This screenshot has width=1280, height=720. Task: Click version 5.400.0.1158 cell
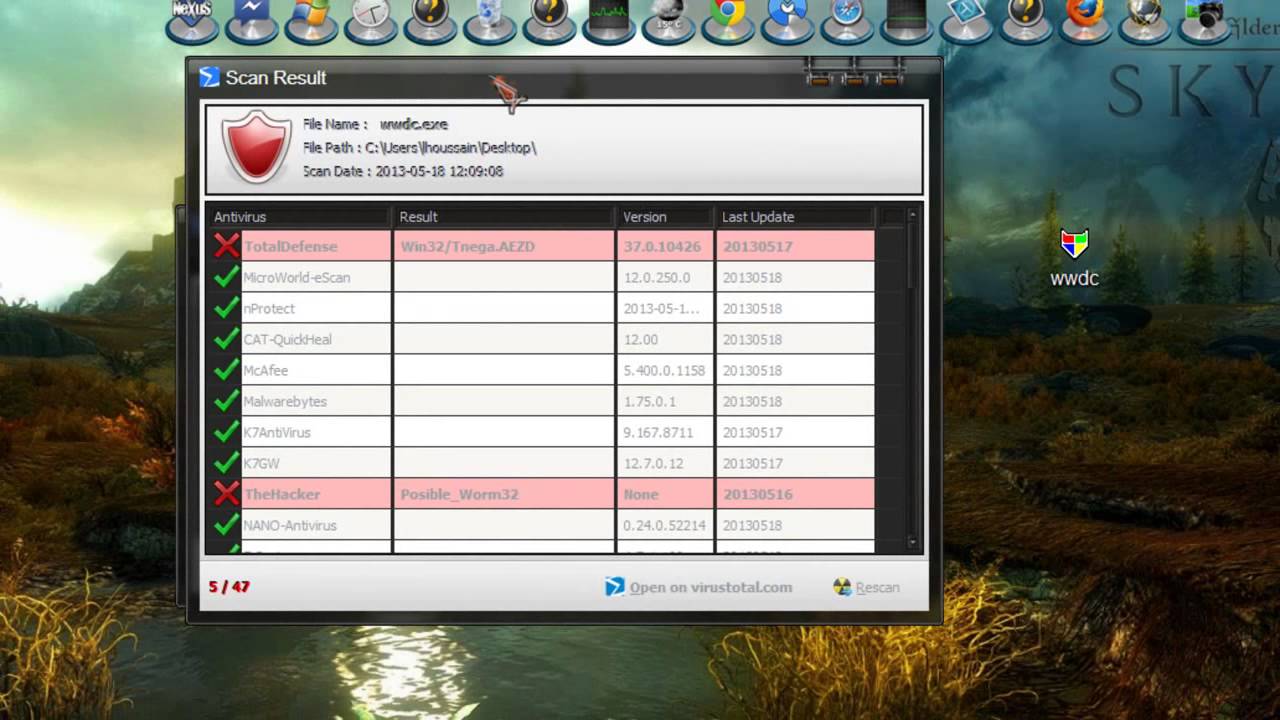pyautogui.click(x=664, y=370)
